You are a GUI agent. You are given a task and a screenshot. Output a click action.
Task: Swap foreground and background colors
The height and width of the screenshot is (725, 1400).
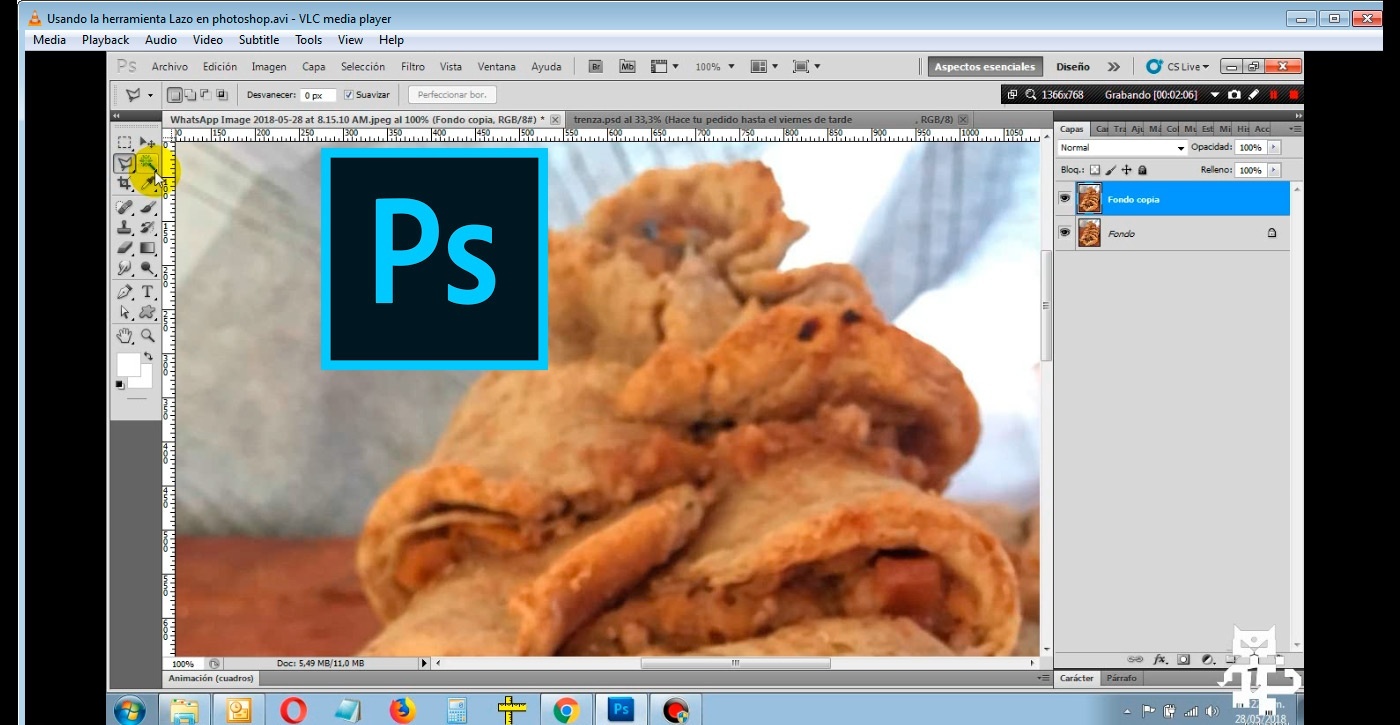coord(147,356)
